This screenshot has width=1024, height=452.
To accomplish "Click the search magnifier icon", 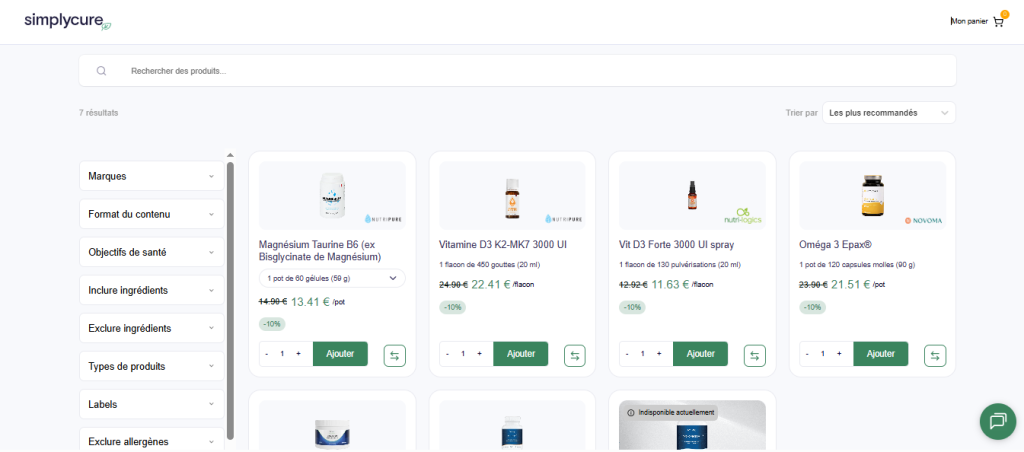I will (101, 71).
